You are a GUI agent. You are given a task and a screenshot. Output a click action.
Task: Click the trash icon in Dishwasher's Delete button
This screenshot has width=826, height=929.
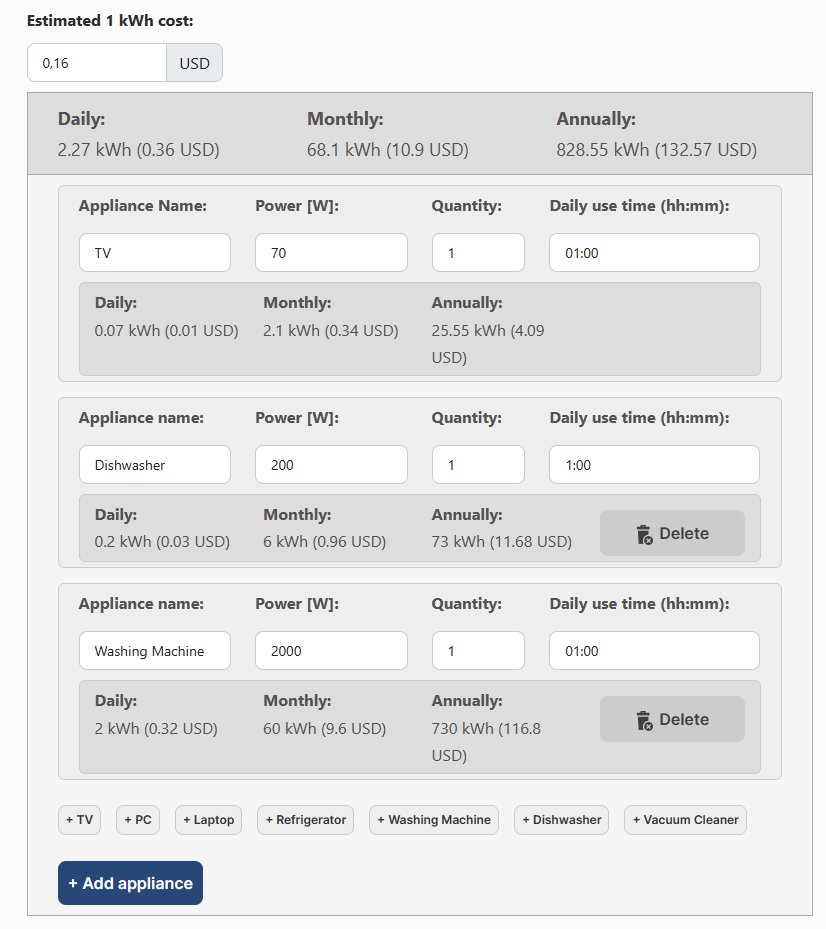[x=644, y=534]
